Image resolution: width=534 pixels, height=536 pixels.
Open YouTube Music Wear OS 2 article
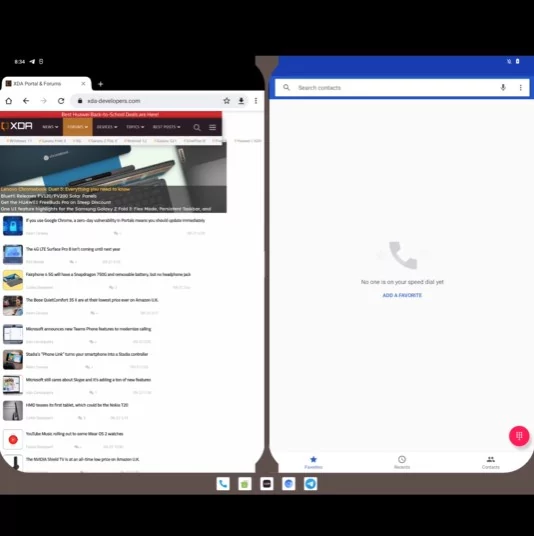[x=75, y=434]
